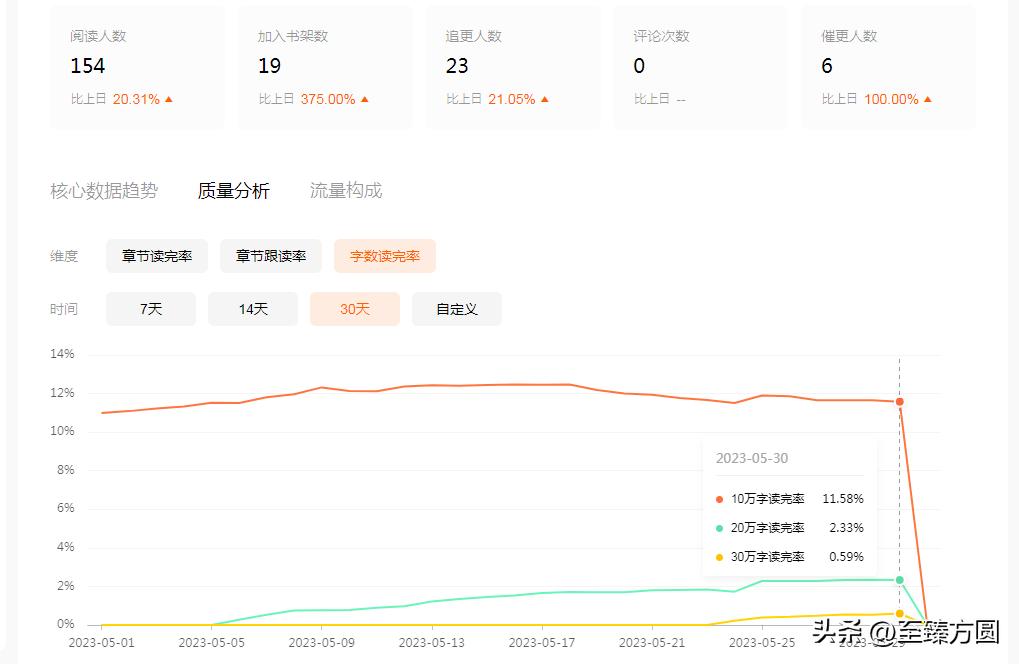Click the 20.31% change value

pos(136,99)
